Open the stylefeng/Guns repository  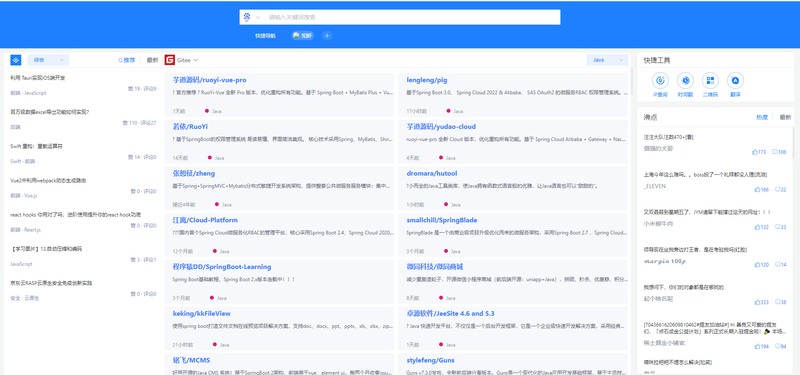[431, 360]
